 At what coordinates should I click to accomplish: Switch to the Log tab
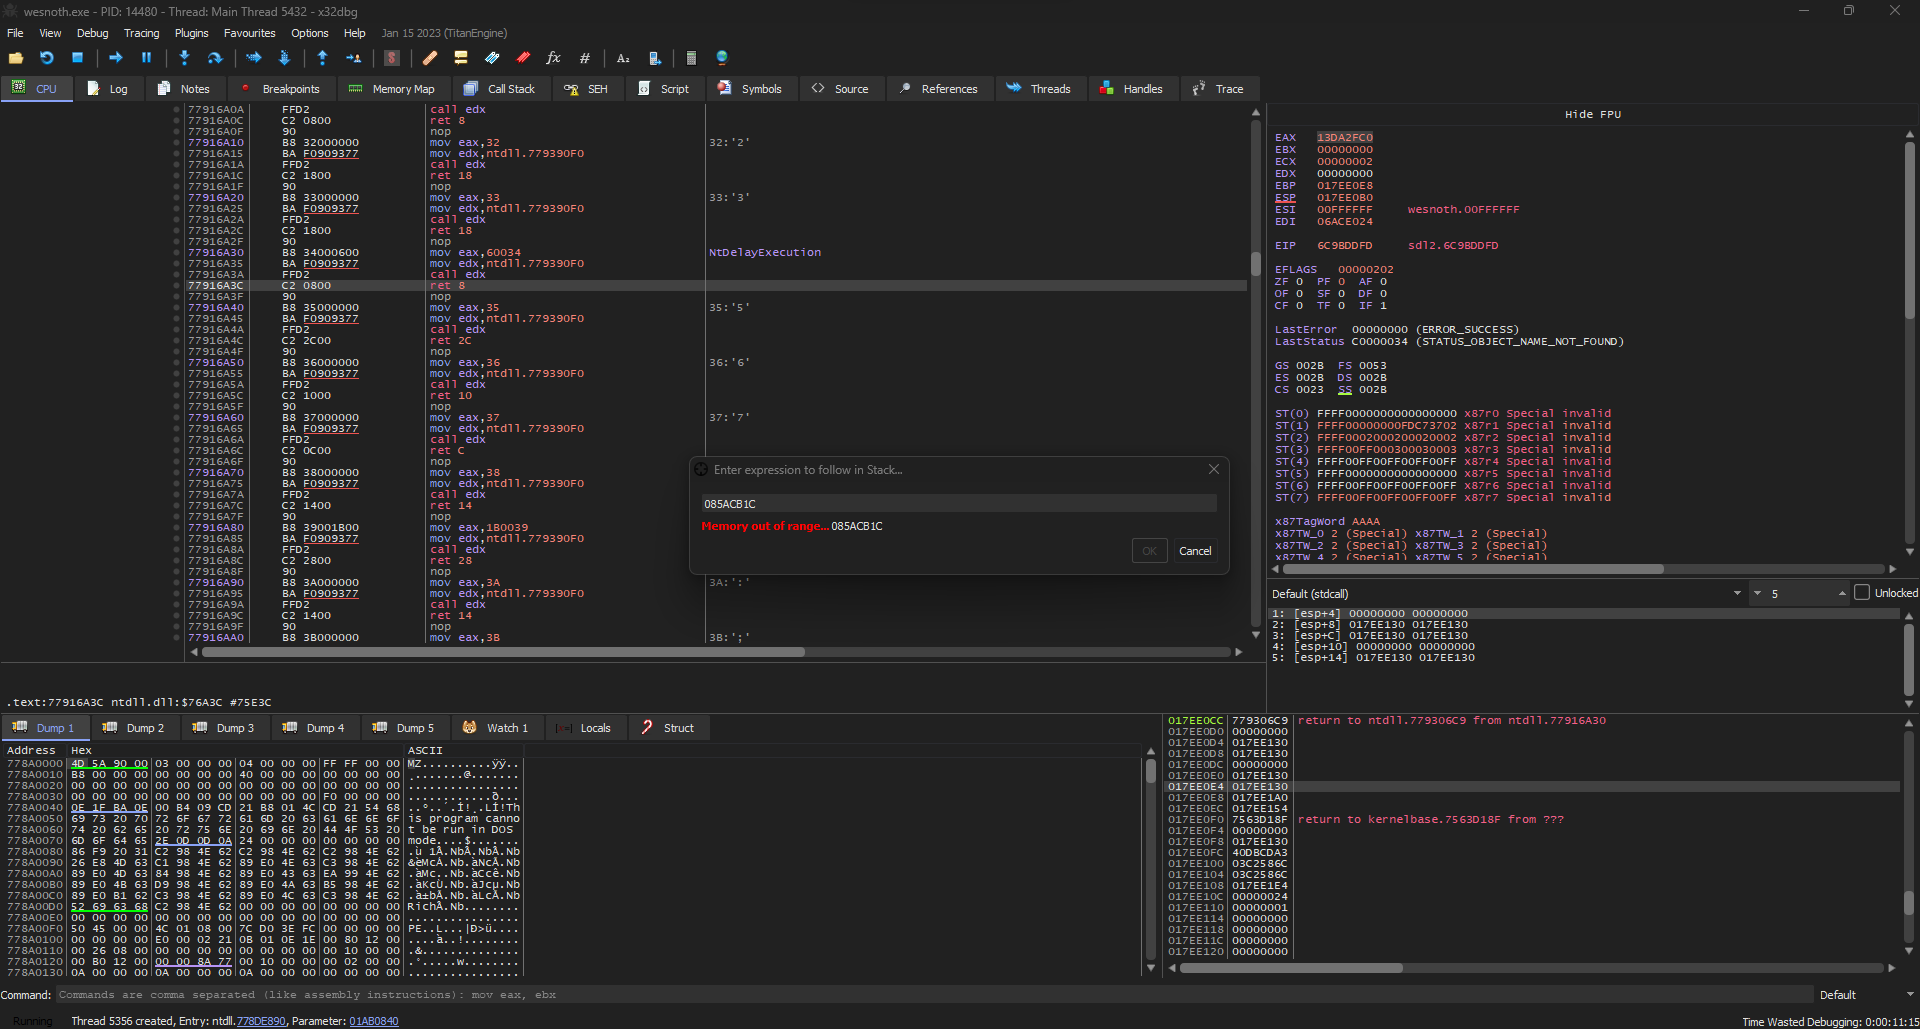(x=108, y=89)
